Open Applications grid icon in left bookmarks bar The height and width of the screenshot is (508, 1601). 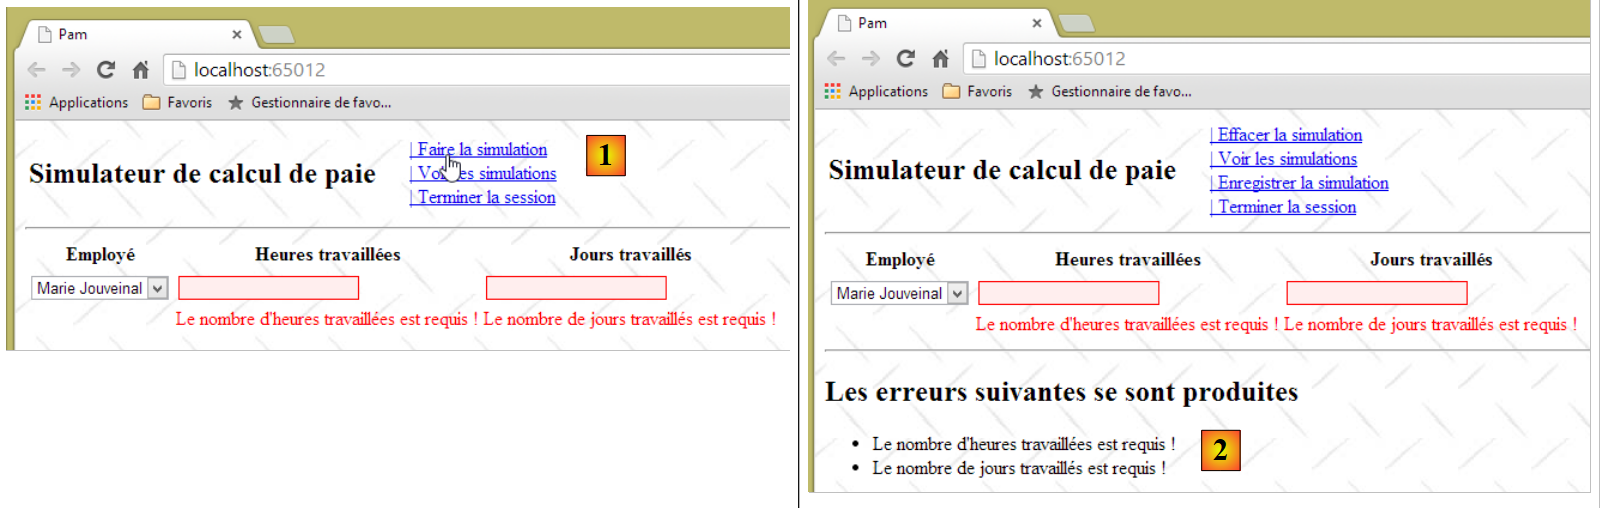pos(33,102)
